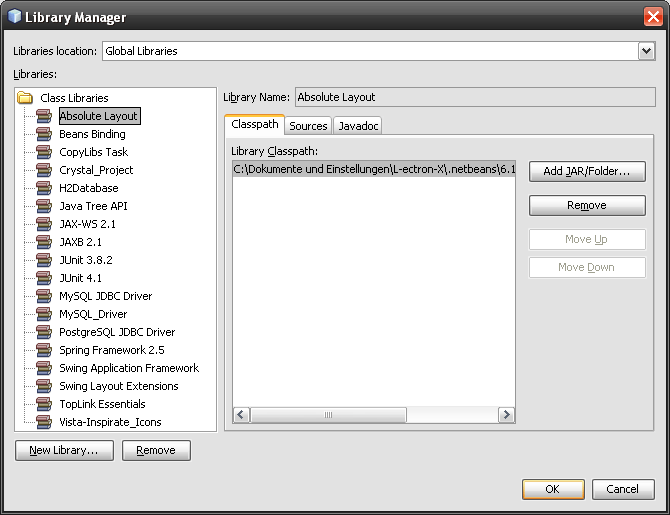Click the Spring Framework 2.5 library icon
The width and height of the screenshot is (670, 515).
point(44,350)
